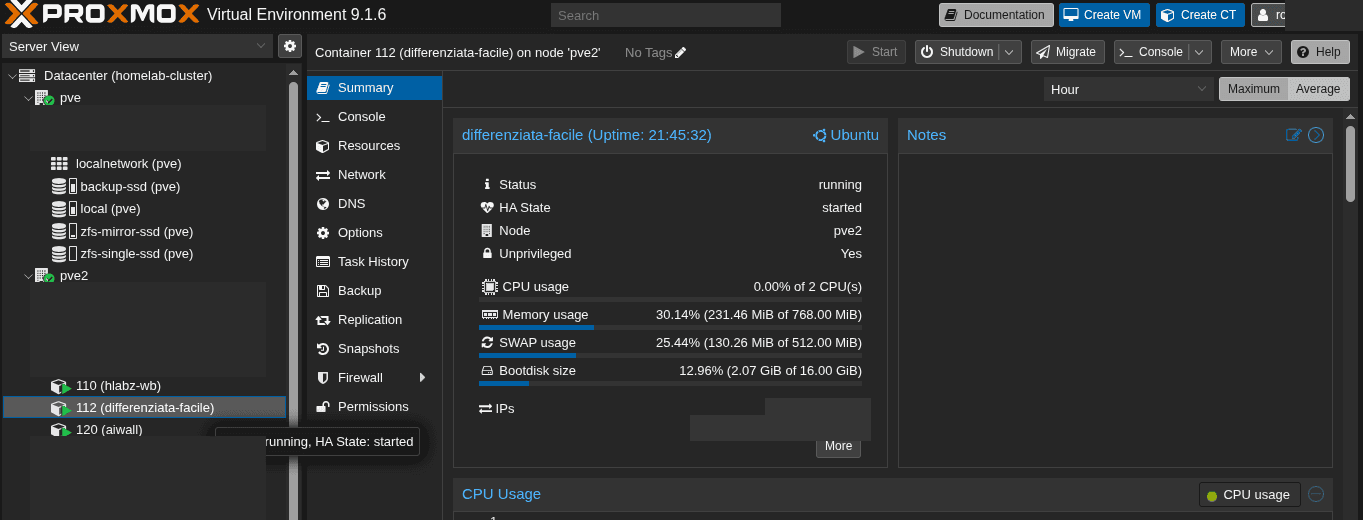
Task: Open the Console menu item
Action: (x=375, y=117)
